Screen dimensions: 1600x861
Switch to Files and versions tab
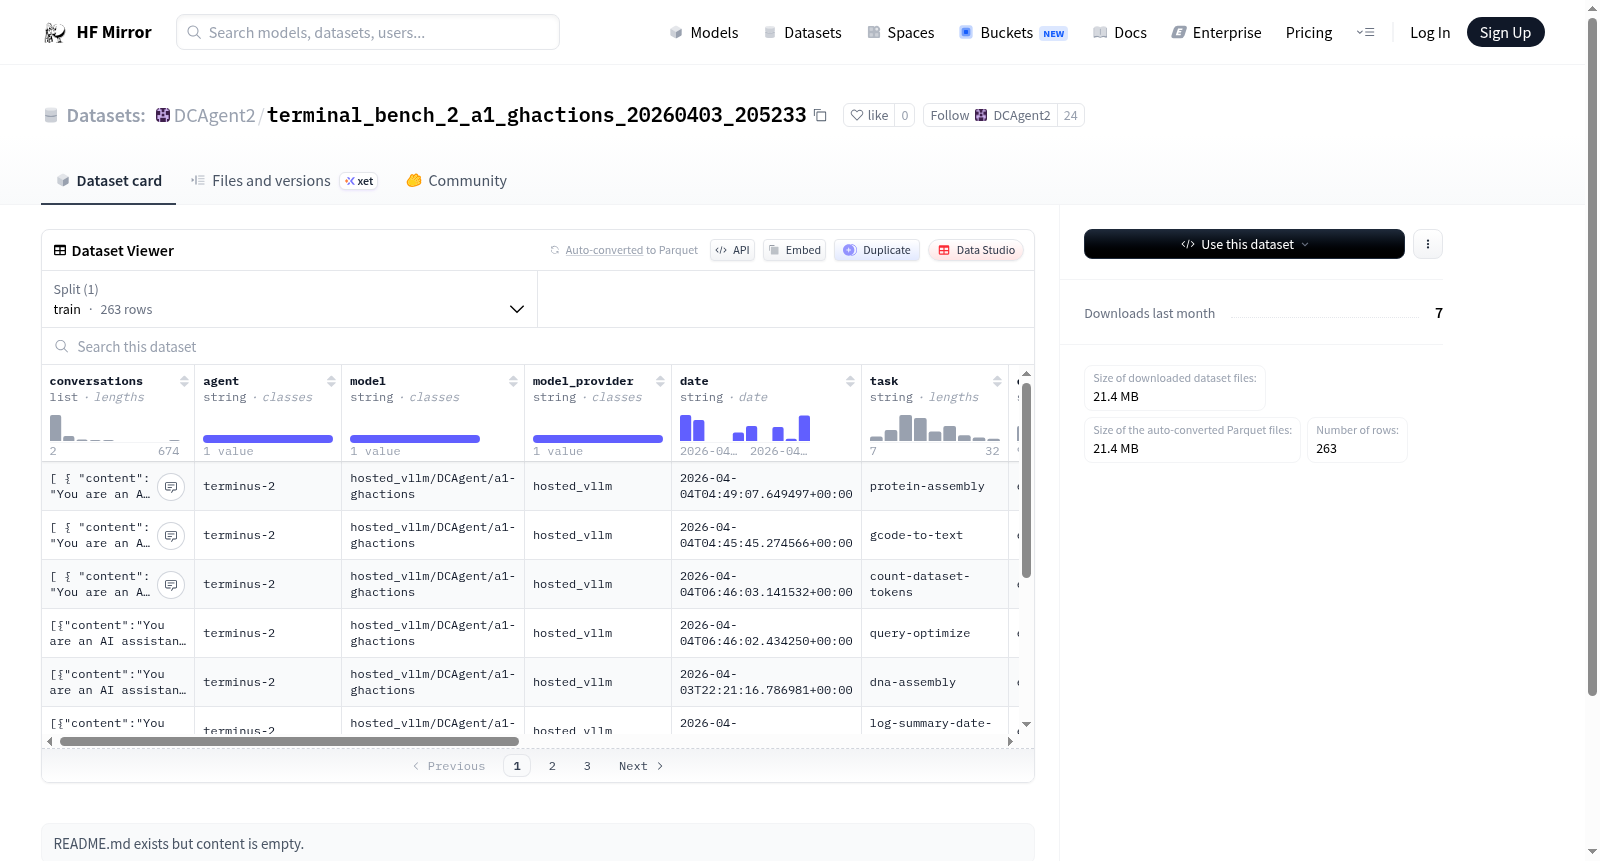(284, 181)
